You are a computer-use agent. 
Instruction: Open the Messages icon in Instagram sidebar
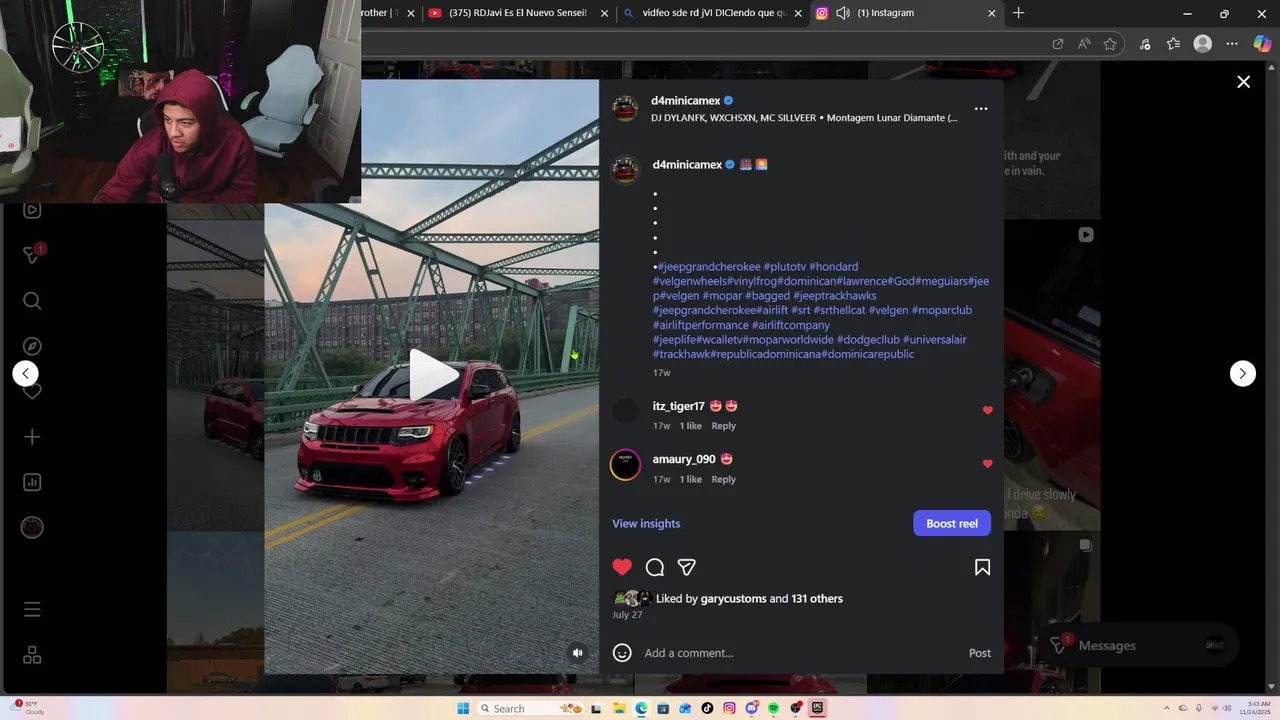click(x=32, y=255)
